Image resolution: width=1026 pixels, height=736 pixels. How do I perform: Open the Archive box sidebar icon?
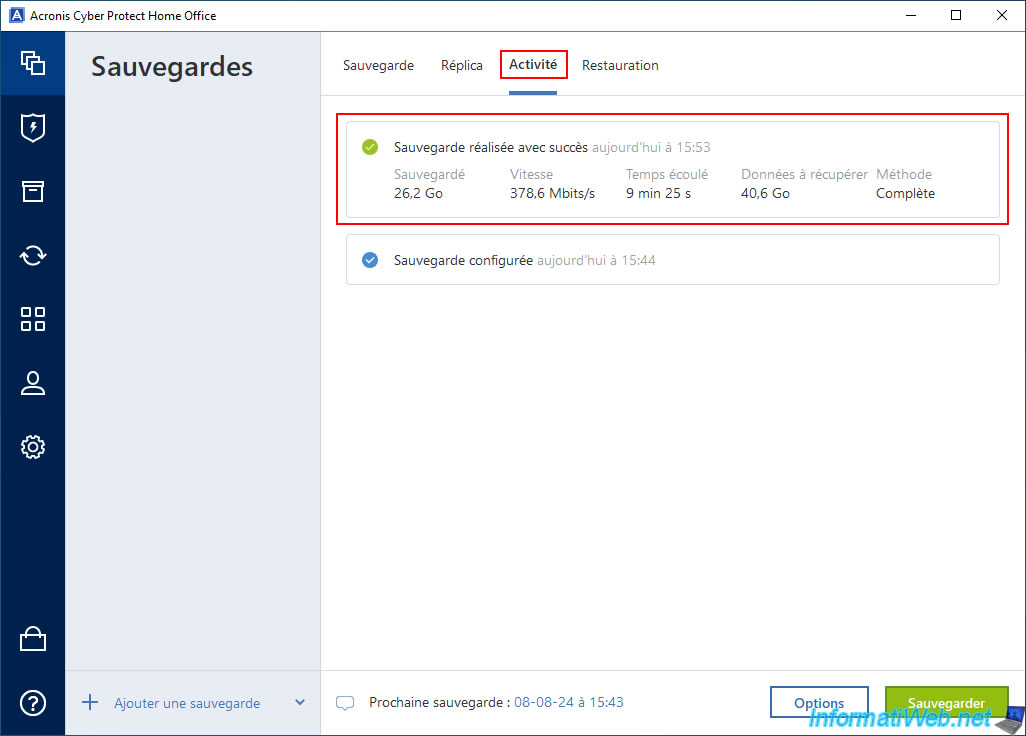pos(33,191)
